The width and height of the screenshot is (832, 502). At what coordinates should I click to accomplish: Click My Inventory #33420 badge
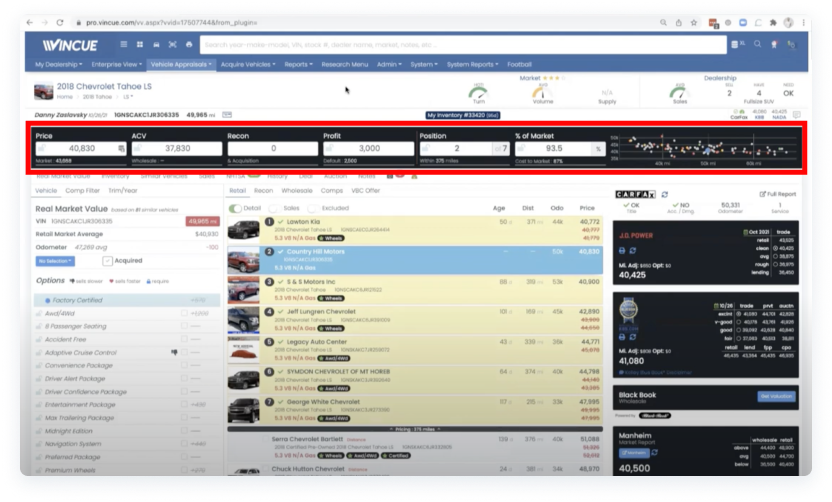click(463, 115)
